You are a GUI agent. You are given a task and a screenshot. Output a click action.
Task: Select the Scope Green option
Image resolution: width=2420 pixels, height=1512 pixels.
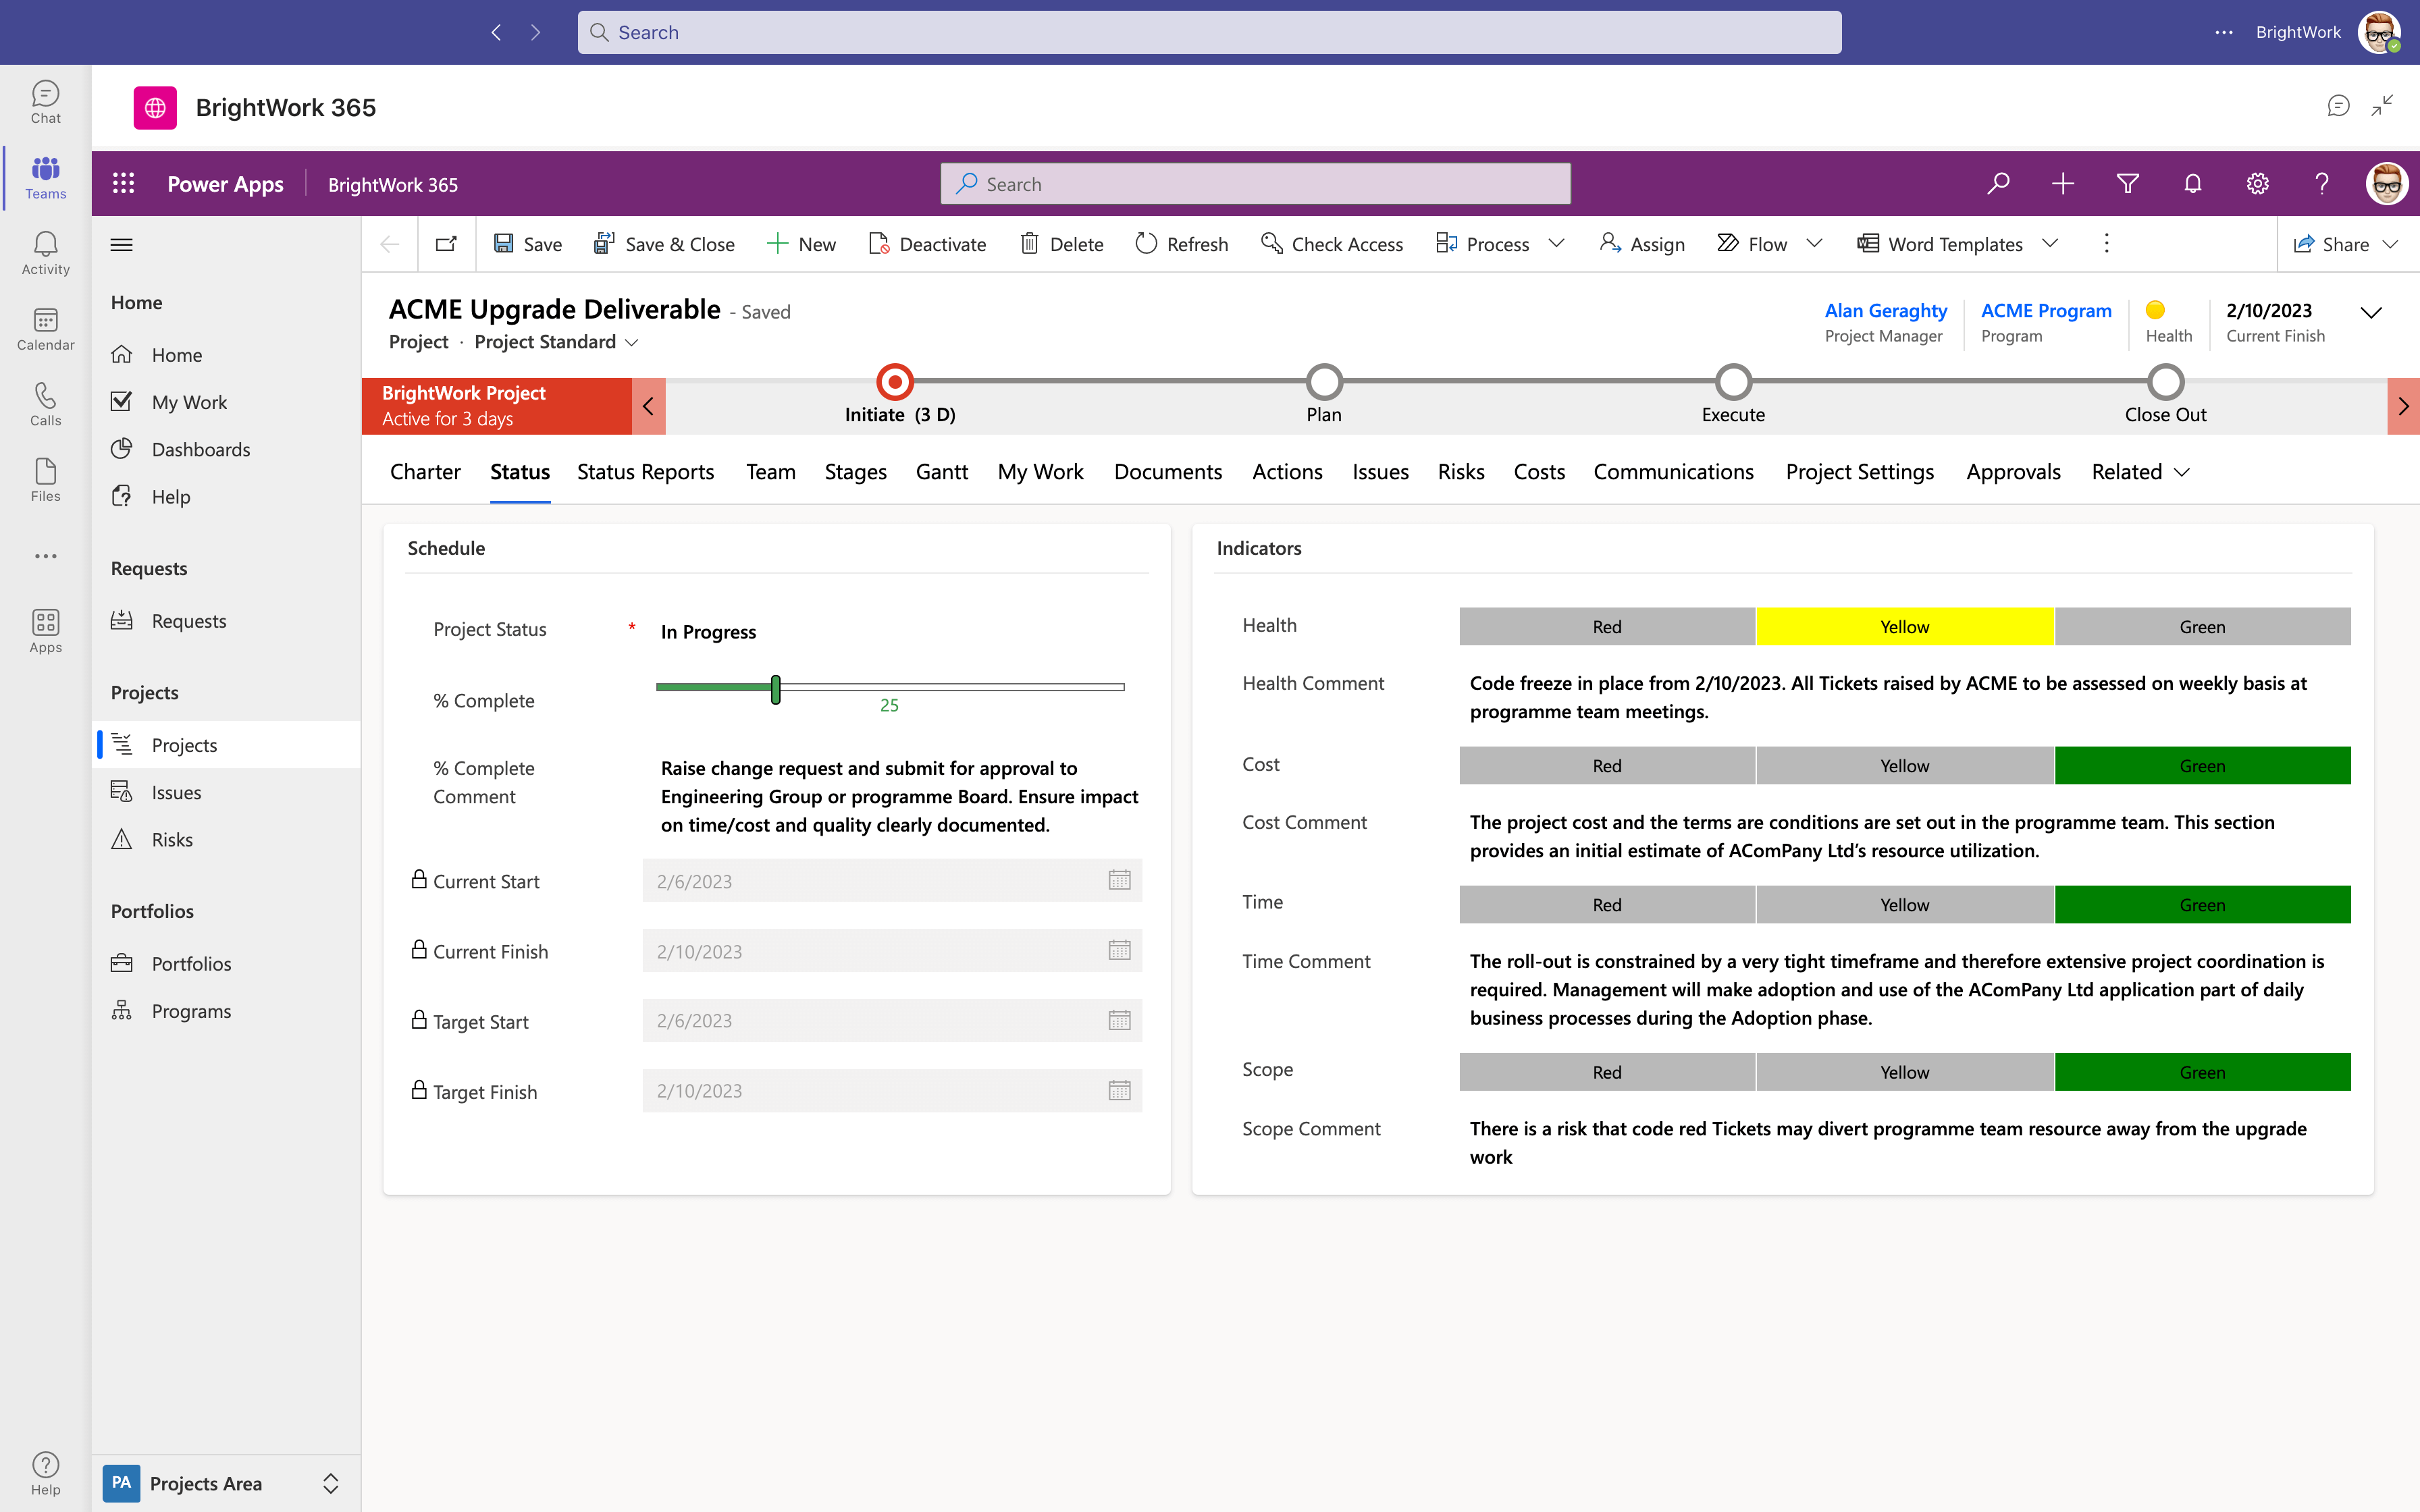point(2202,1072)
